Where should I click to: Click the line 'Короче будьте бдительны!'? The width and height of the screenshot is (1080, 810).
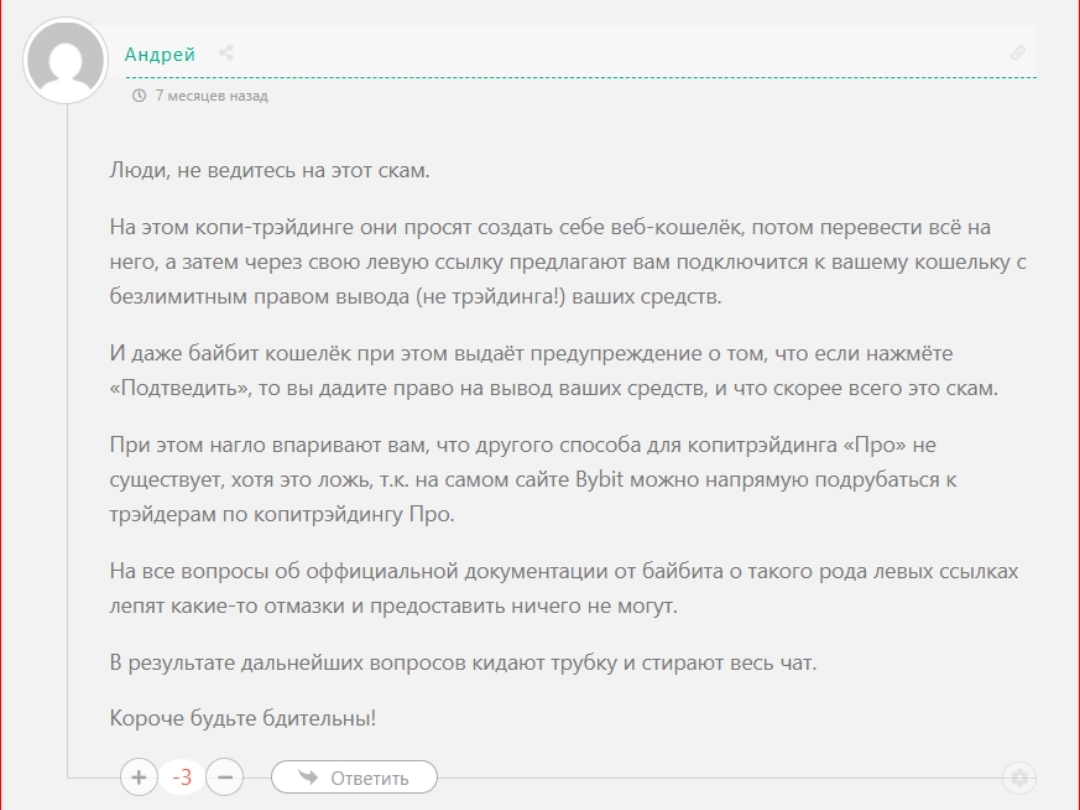[x=243, y=718]
